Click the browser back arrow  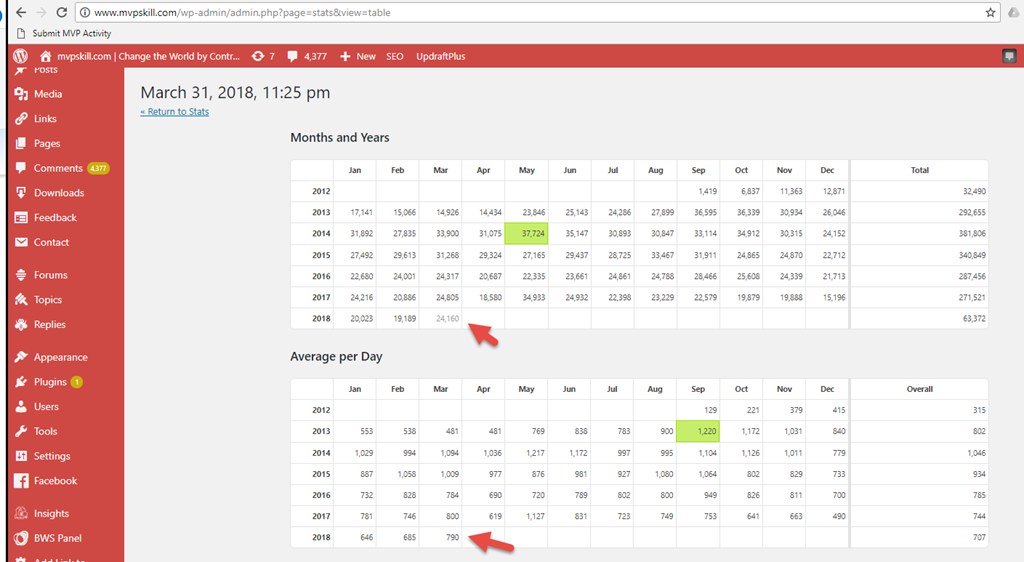tap(21, 12)
